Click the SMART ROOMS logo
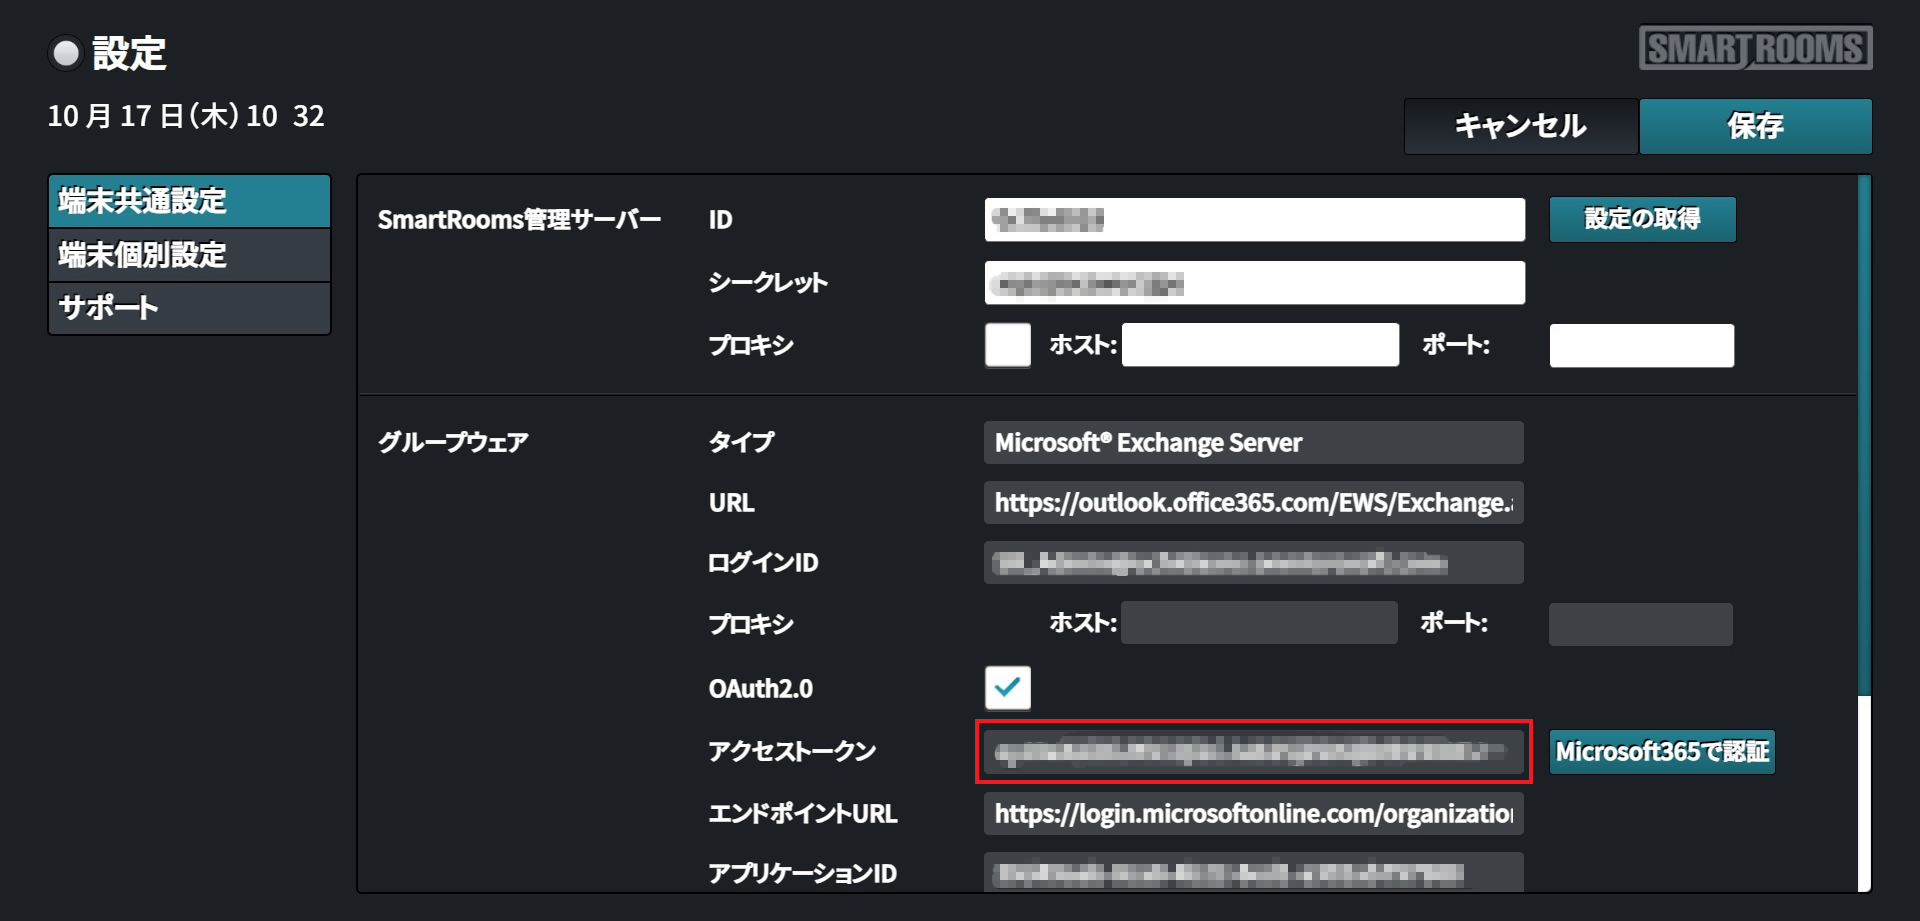Screen dimensions: 1920x921 [x=1755, y=48]
